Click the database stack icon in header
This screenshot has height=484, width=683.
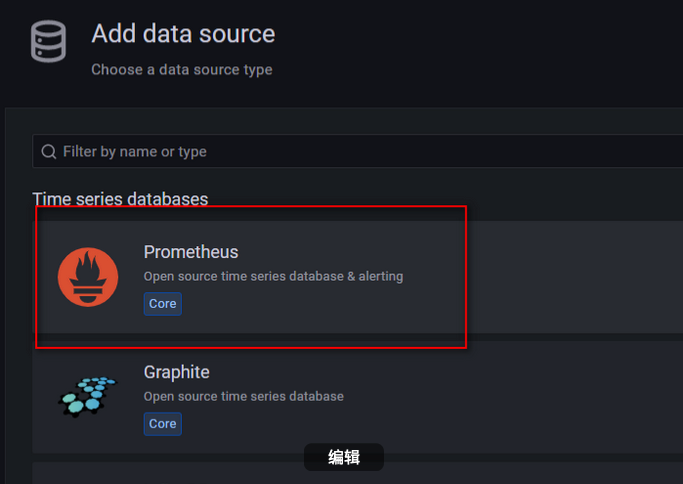click(48, 41)
